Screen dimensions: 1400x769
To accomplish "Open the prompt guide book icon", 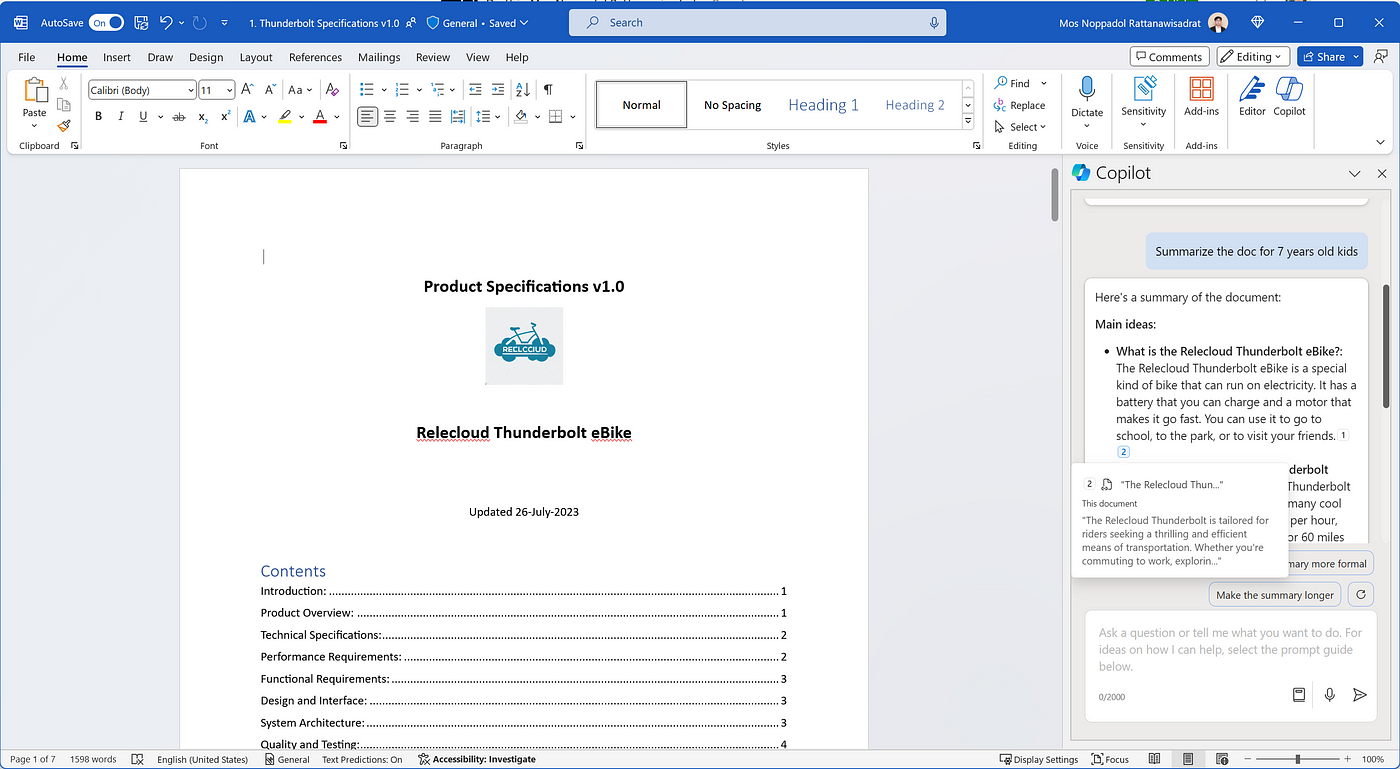I will [x=1299, y=695].
